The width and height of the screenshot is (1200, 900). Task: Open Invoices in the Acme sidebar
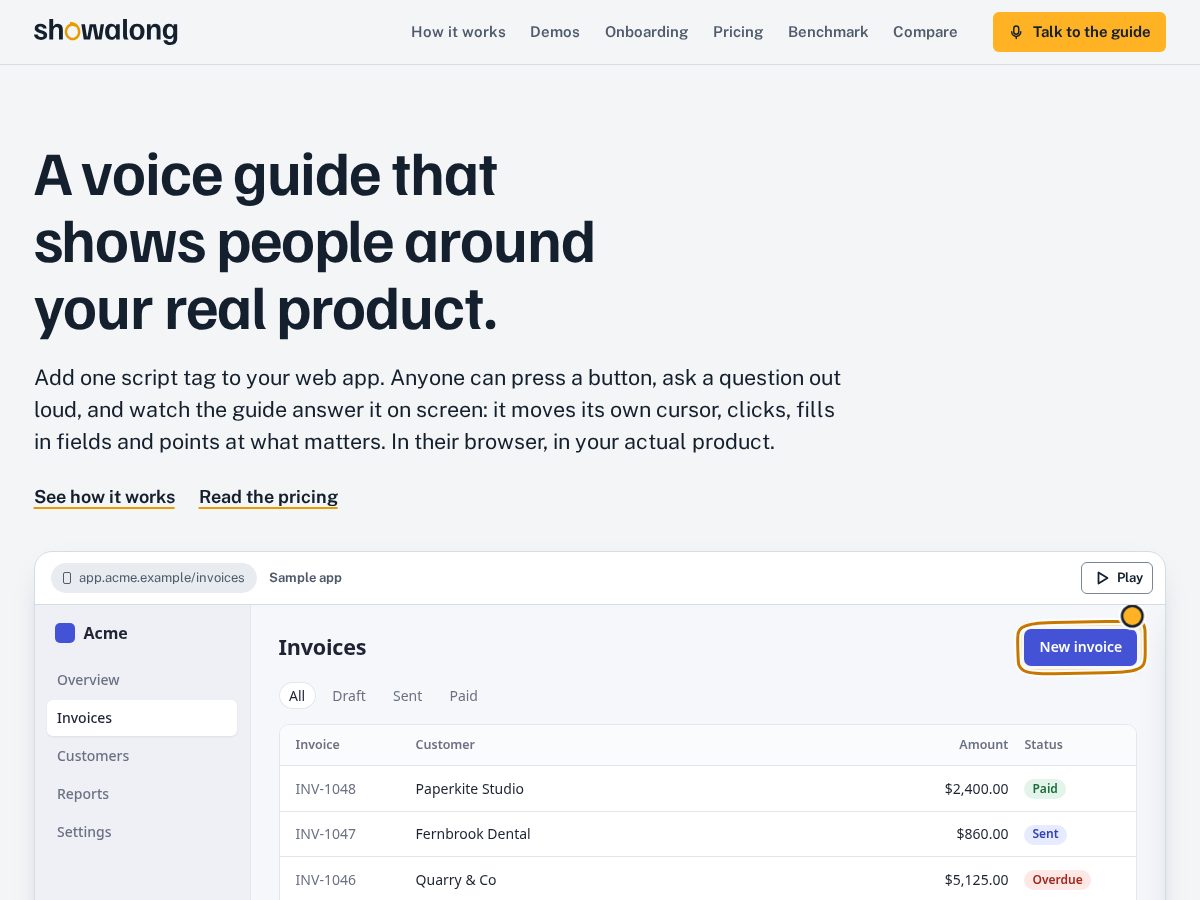[x=142, y=718]
